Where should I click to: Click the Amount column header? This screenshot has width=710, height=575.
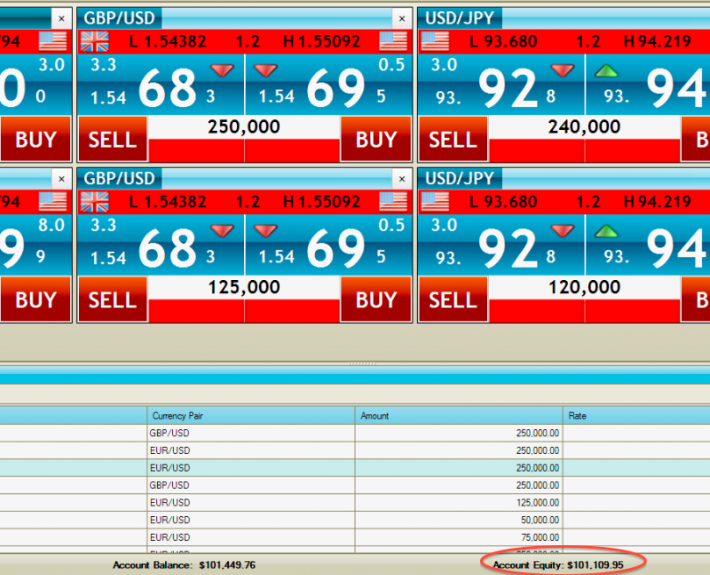[458, 415]
